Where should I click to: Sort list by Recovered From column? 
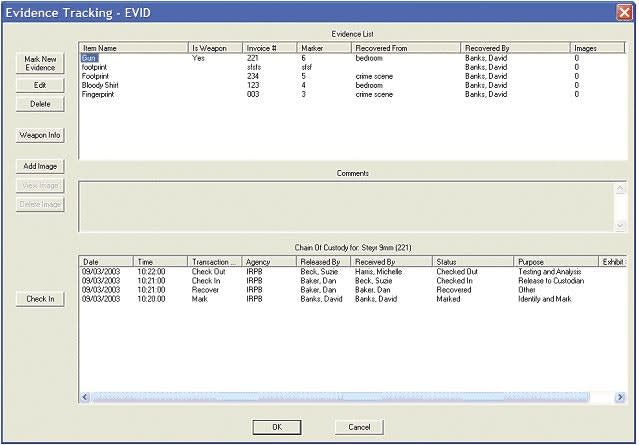[x=405, y=47]
